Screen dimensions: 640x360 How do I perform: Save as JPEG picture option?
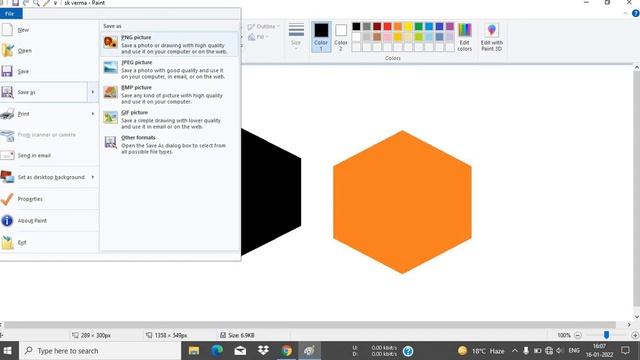point(169,69)
